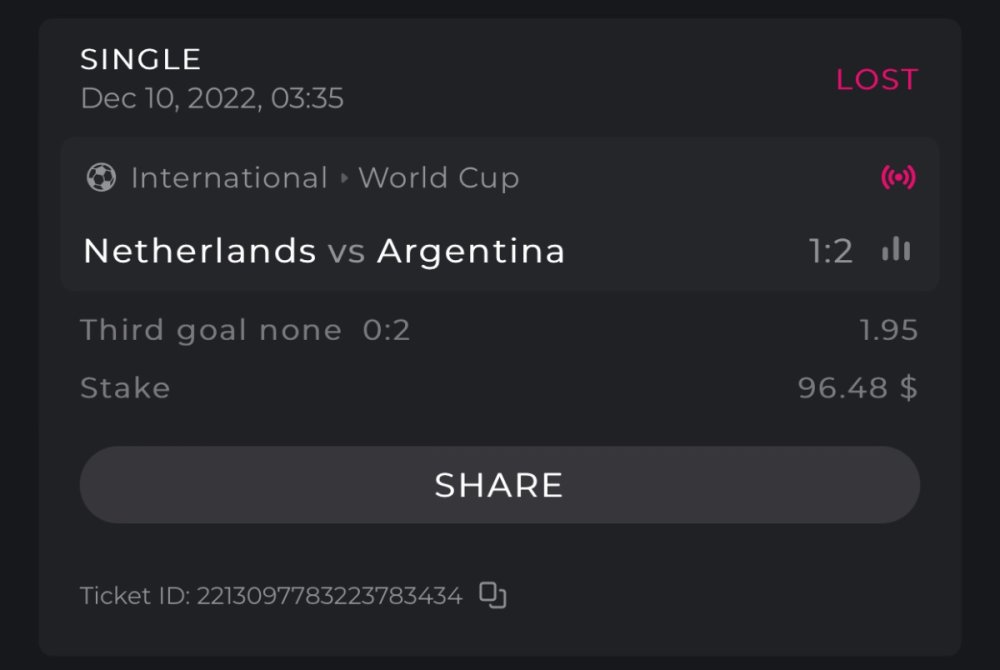Click the vs text between teams
Screen dimensions: 1000x670
[x=346, y=252]
